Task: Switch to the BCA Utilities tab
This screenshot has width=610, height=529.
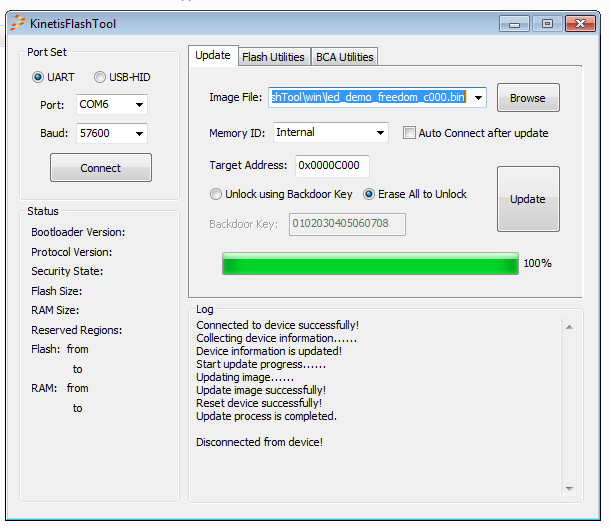Action: click(x=345, y=57)
